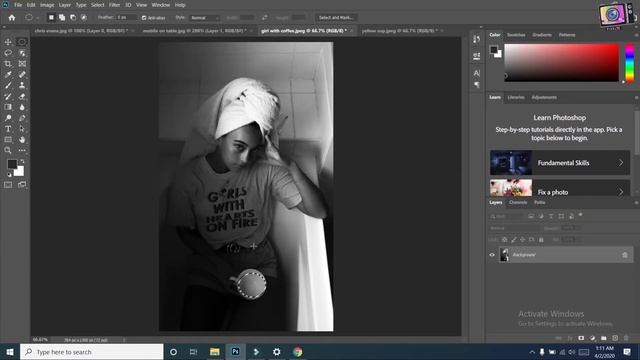This screenshot has width=640, height=360.
Task: Toggle Quick Mask mode
Action: click(x=8, y=185)
